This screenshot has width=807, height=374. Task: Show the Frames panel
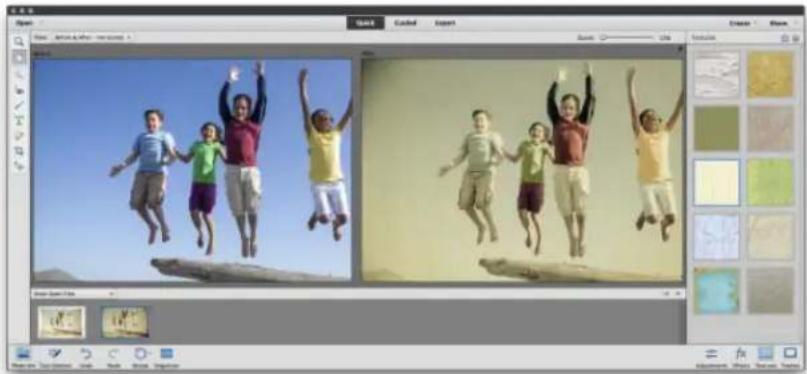(790, 358)
